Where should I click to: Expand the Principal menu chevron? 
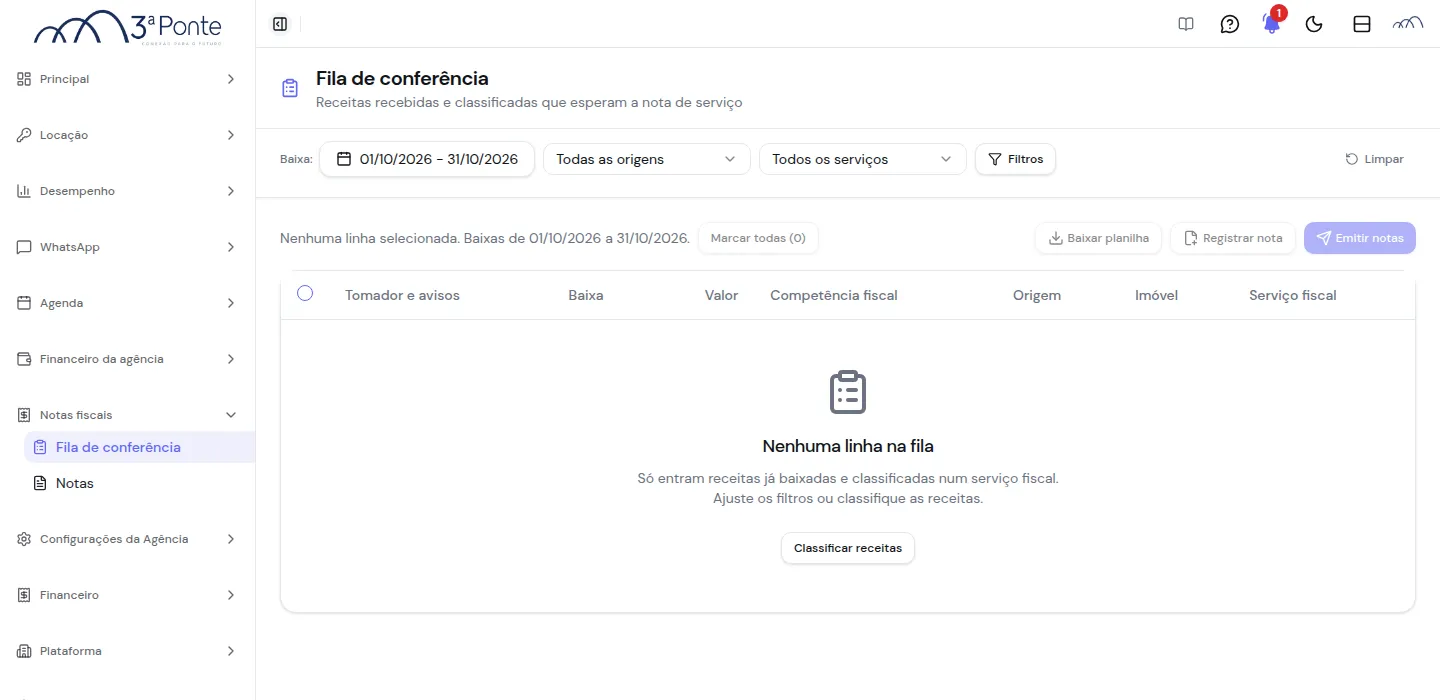(x=231, y=79)
